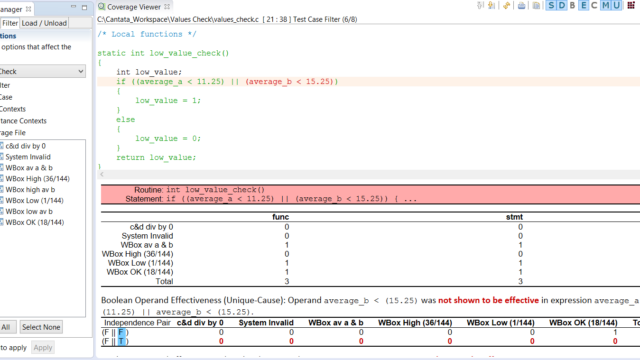The height and width of the screenshot is (360, 640).
Task: Click the Apply button
Action: coord(43,348)
